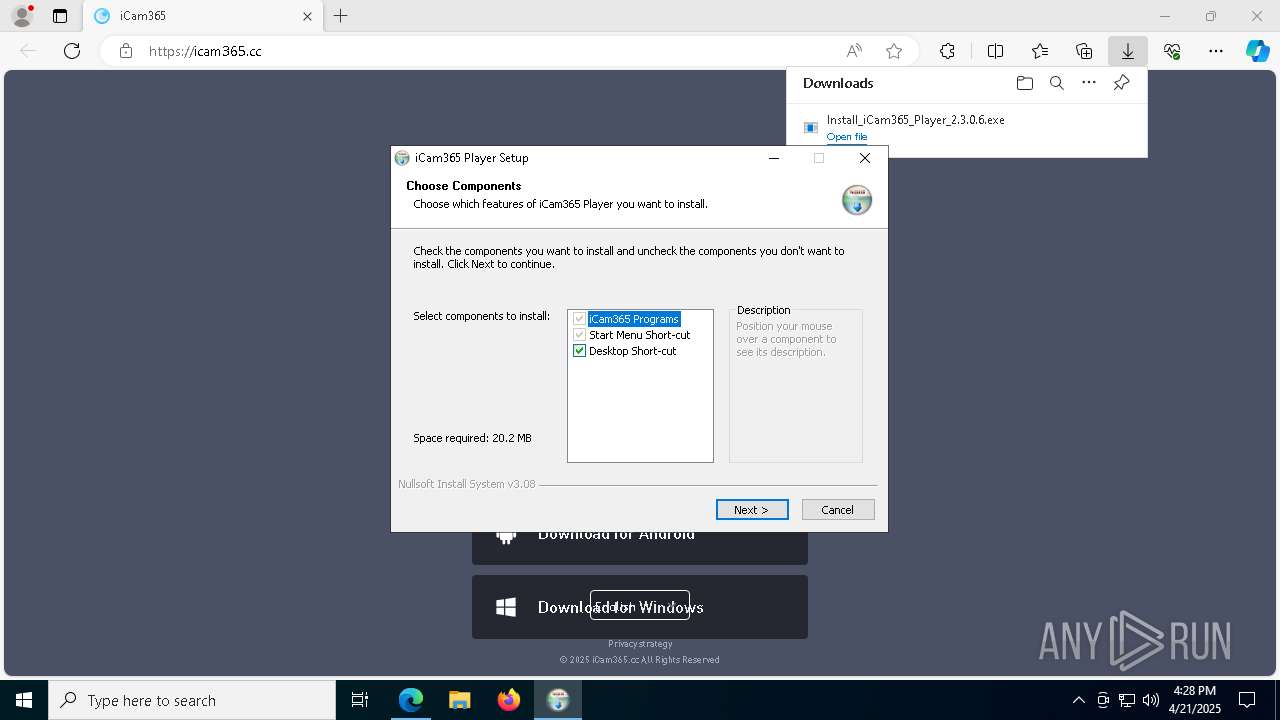
Task: Launch Microsoft Edge from taskbar
Action: 411,700
